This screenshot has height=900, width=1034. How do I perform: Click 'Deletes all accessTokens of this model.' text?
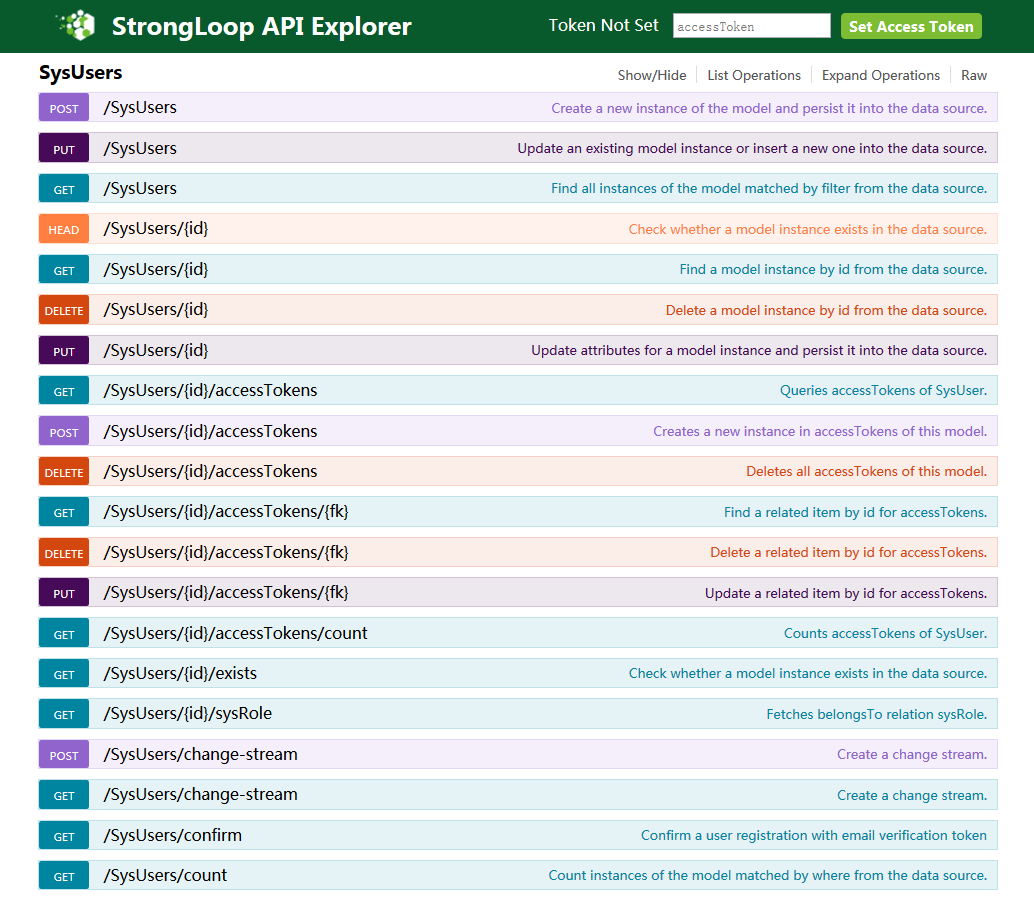click(867, 471)
